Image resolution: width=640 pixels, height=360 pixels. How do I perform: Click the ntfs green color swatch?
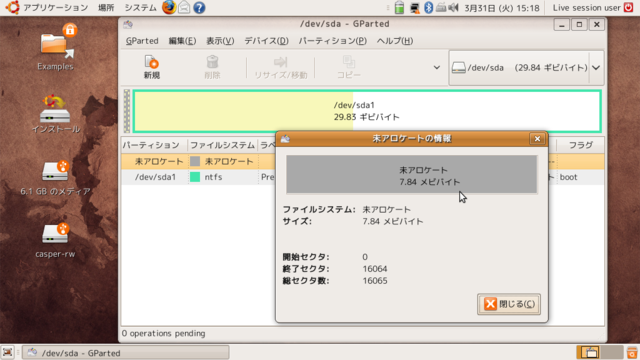click(195, 177)
